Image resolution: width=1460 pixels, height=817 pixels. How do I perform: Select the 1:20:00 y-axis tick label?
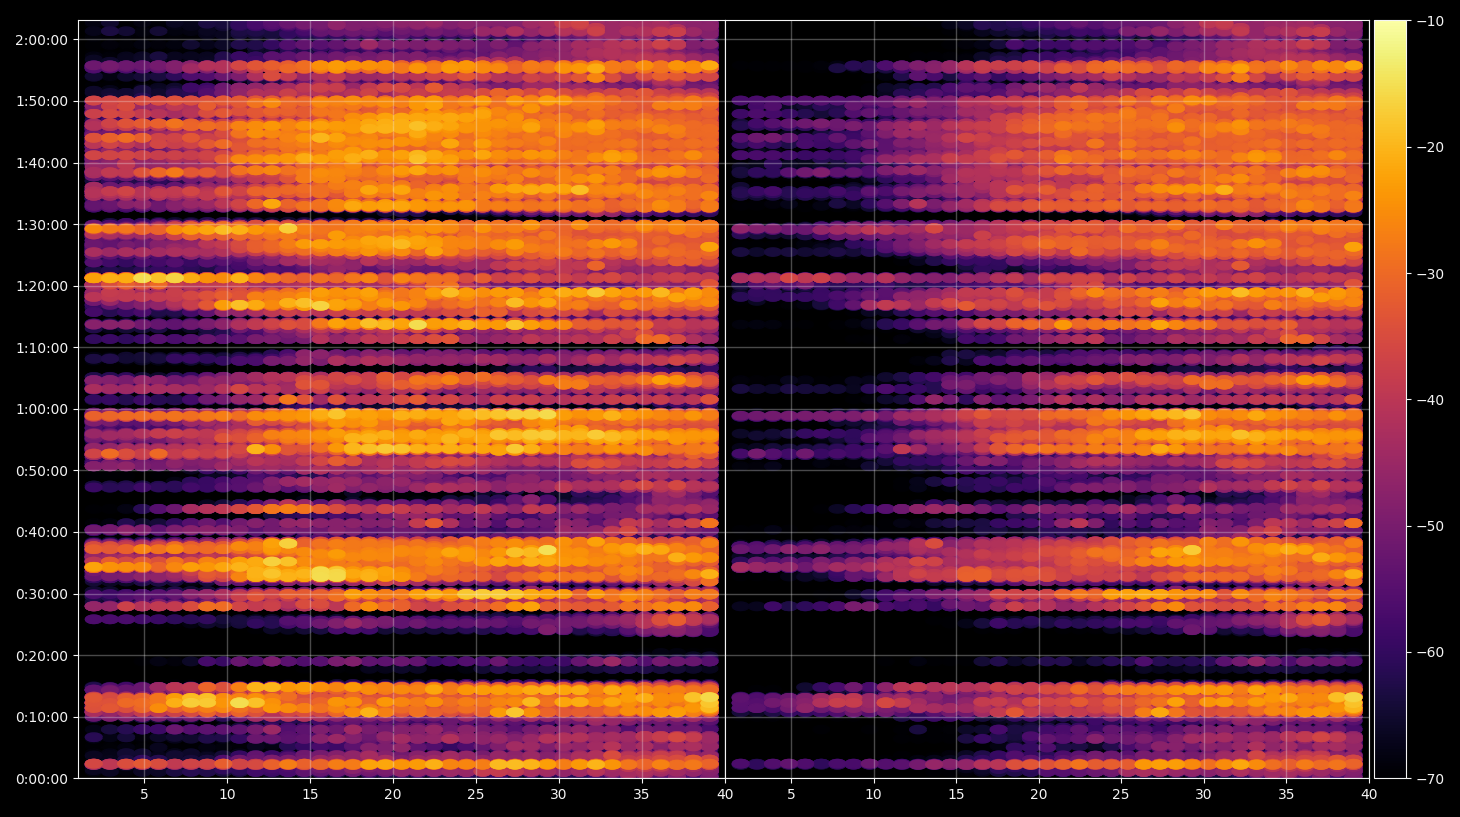tap(42, 286)
